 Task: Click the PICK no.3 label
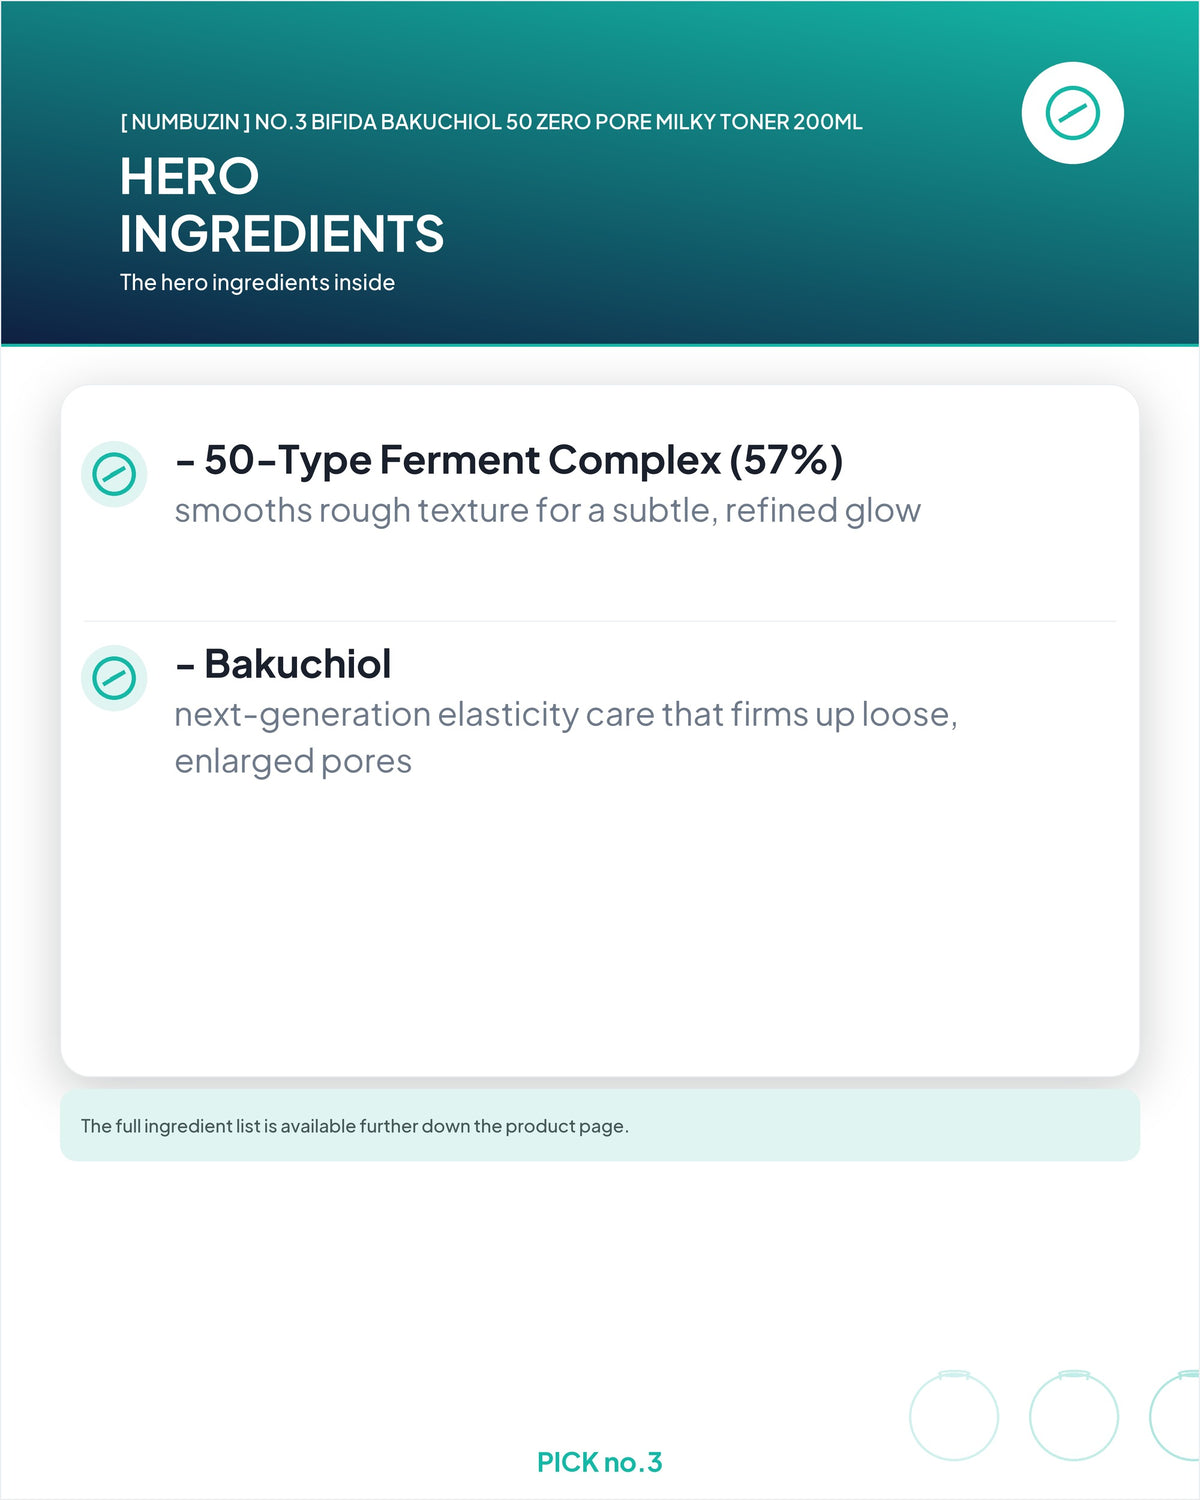coord(600,1462)
